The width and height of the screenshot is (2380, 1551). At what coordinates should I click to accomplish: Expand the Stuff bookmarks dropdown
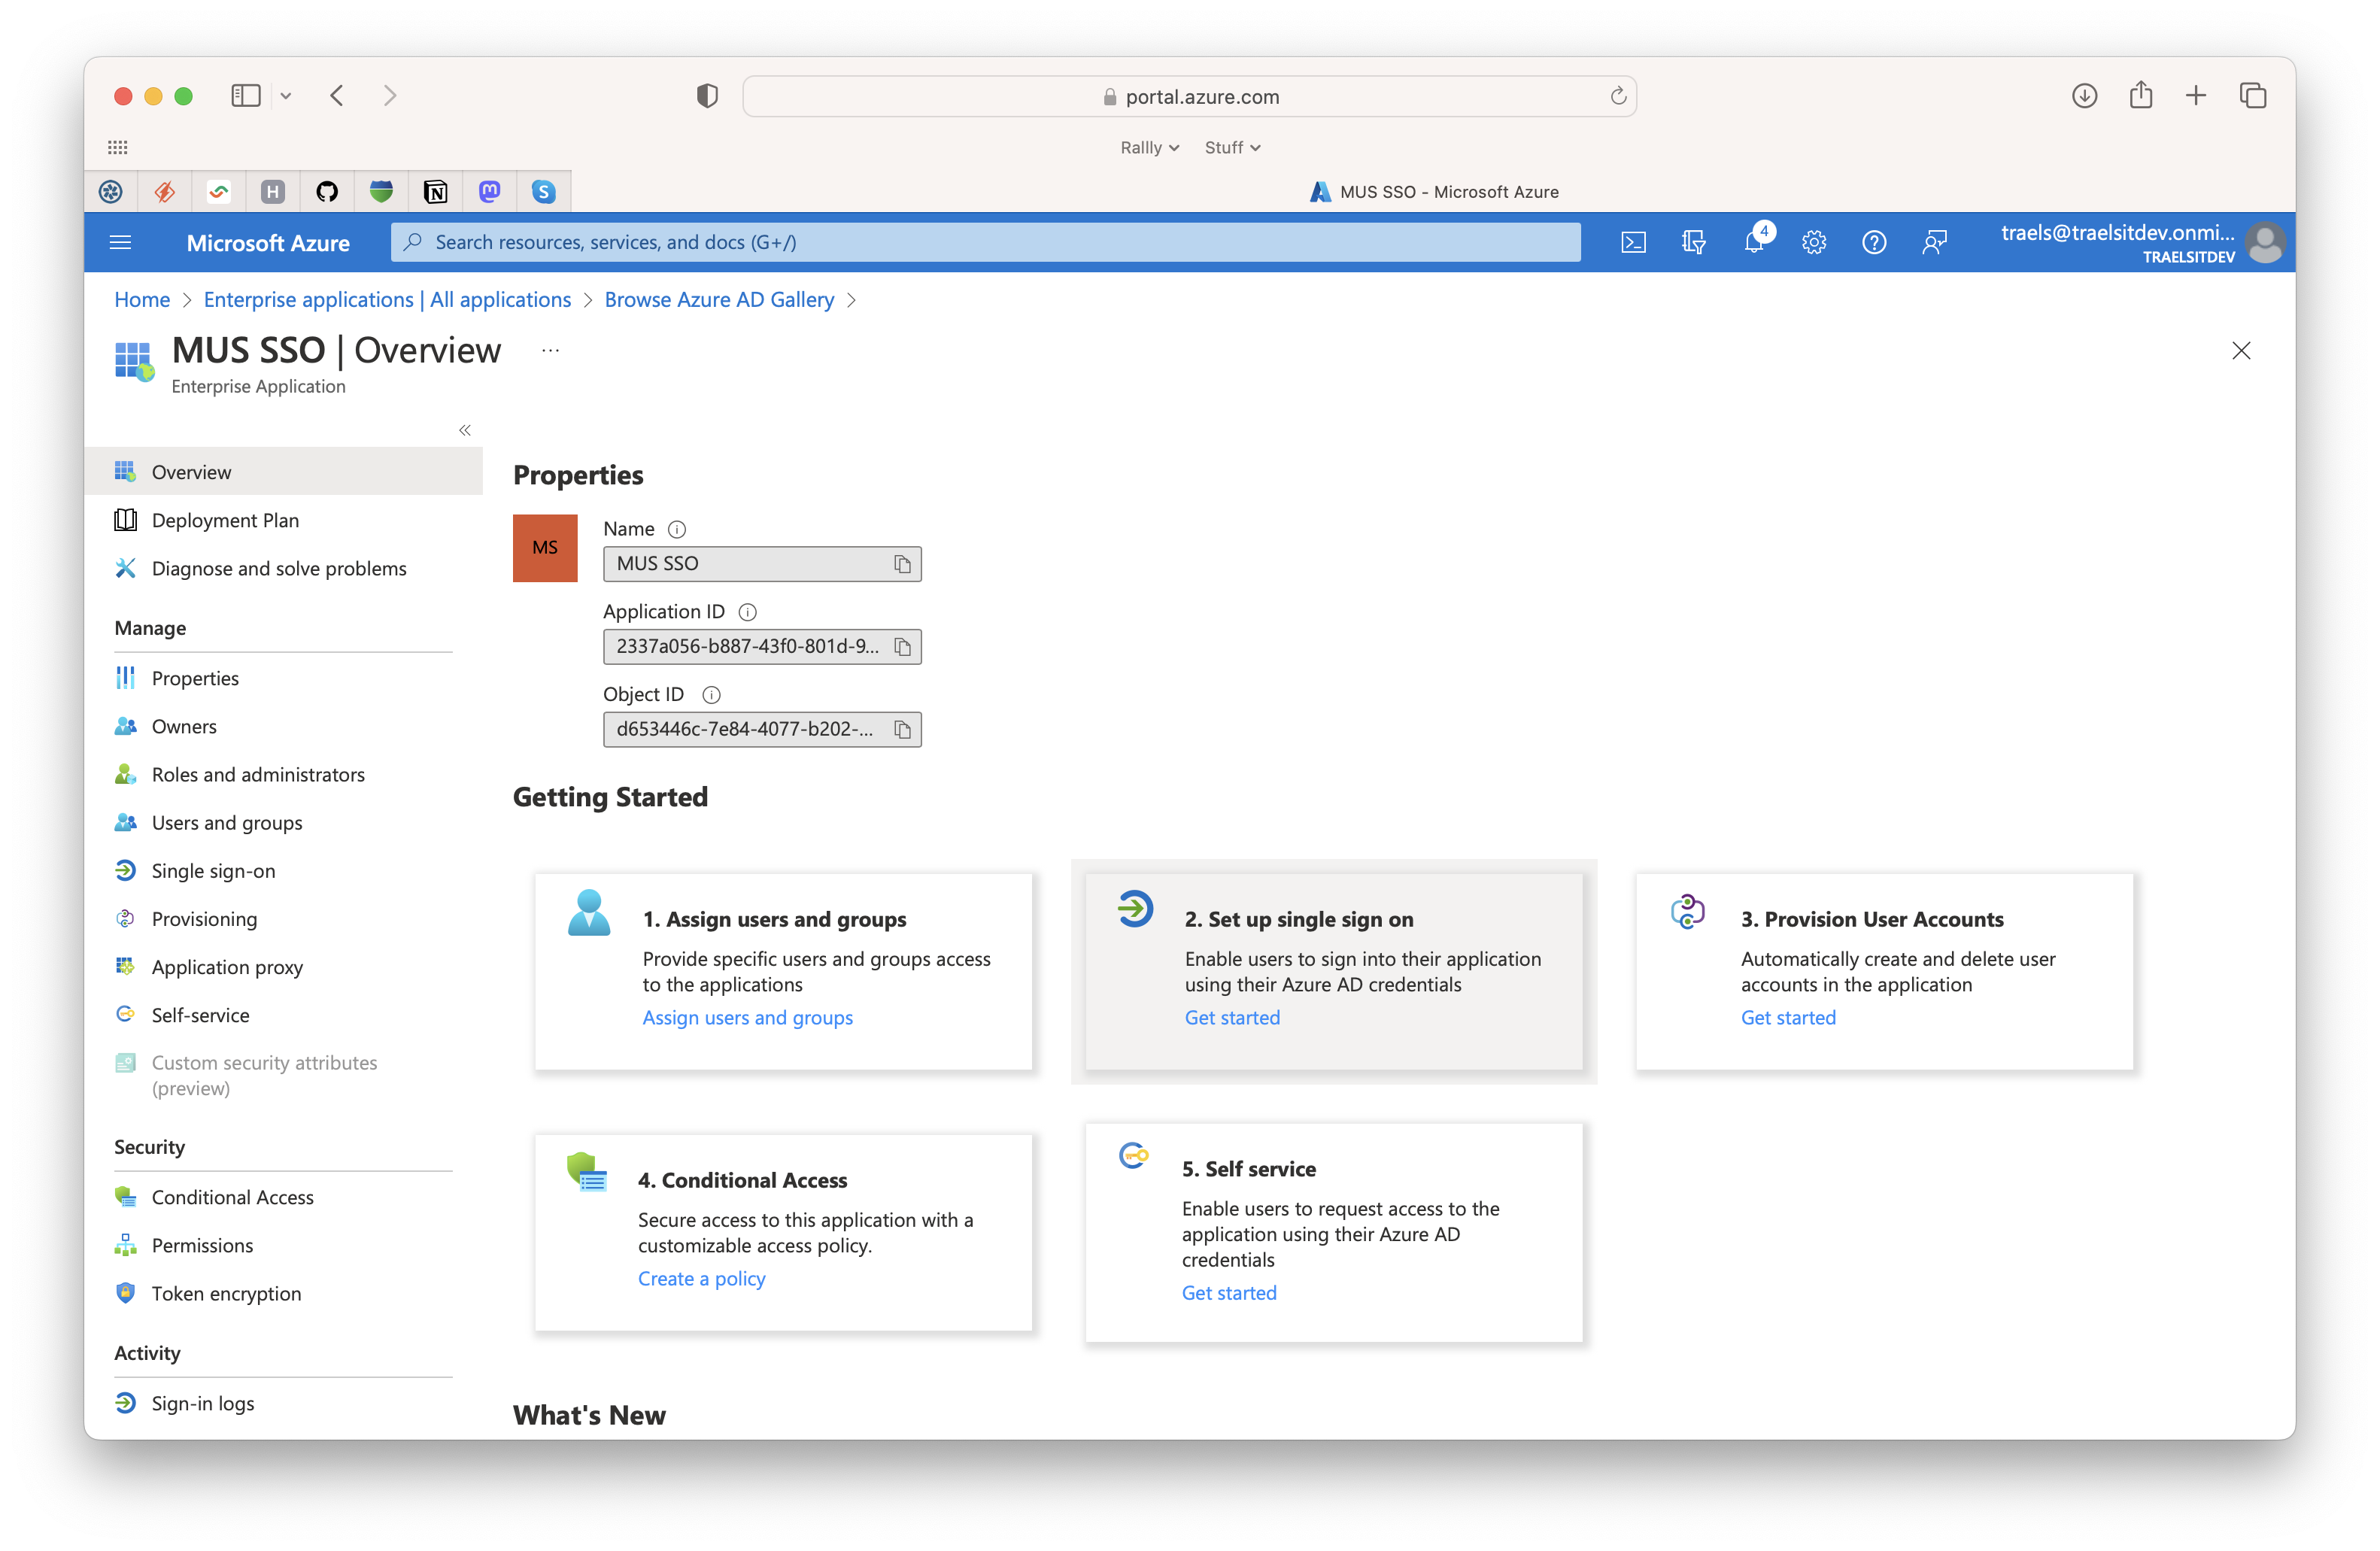coord(1232,147)
